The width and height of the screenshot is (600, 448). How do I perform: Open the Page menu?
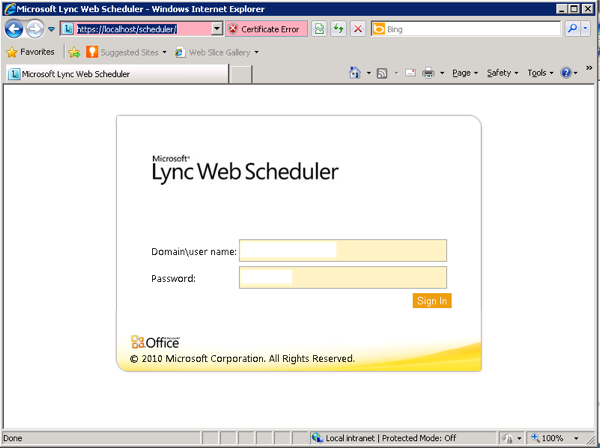click(x=465, y=73)
